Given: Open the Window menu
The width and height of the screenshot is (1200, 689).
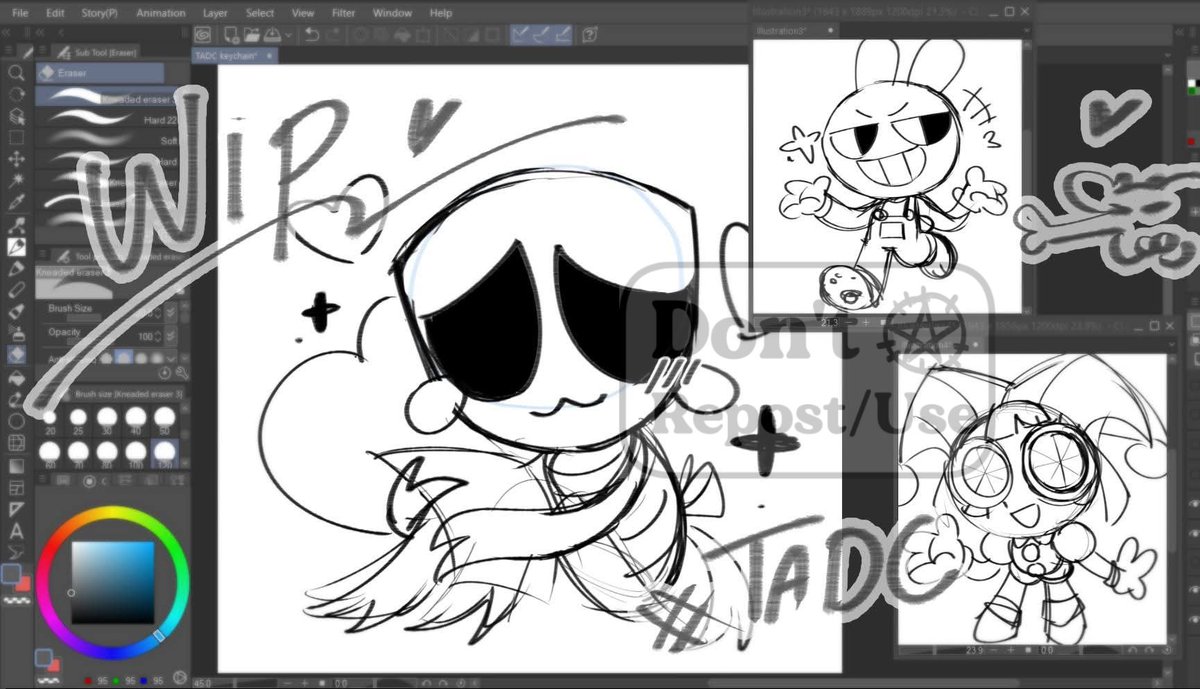Looking at the screenshot, I should pyautogui.click(x=392, y=13).
